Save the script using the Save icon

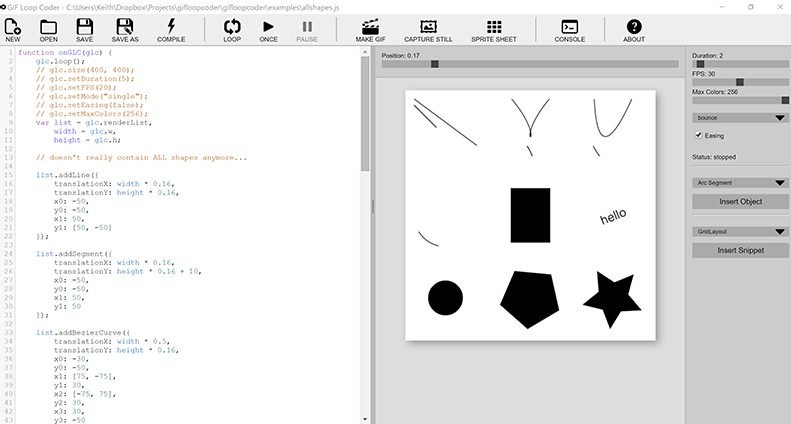tap(85, 27)
